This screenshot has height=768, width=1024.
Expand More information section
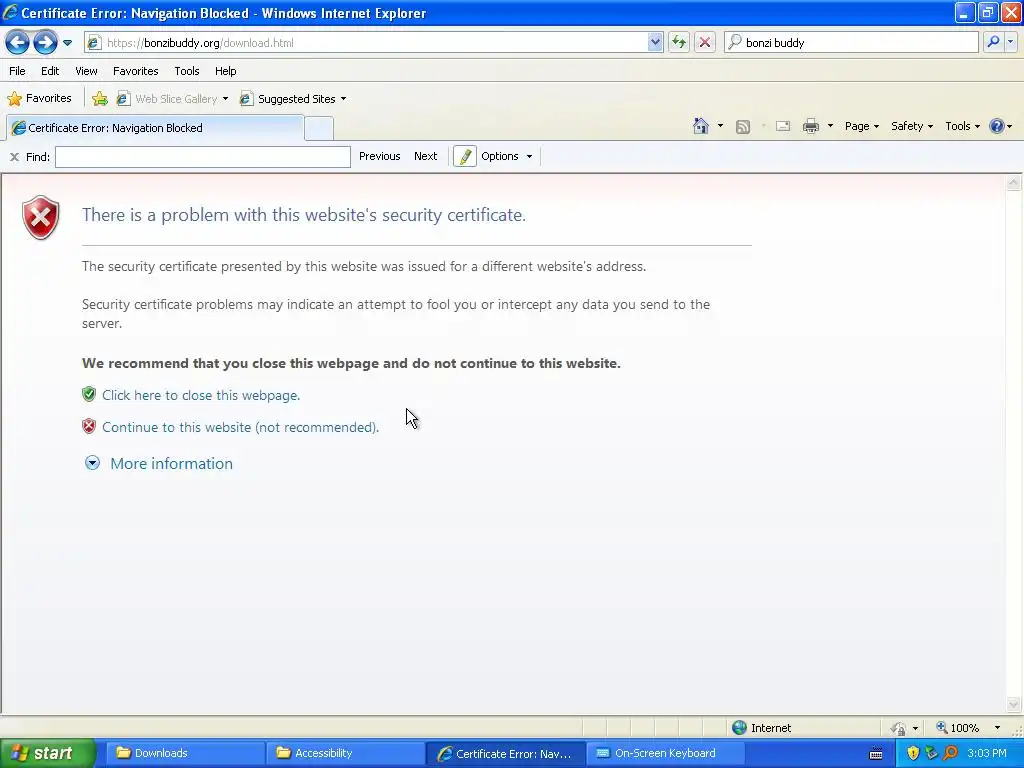coord(159,463)
